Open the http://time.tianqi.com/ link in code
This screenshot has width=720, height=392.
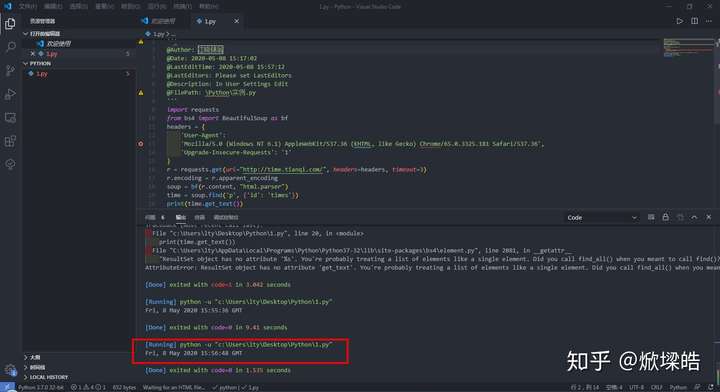(282, 169)
